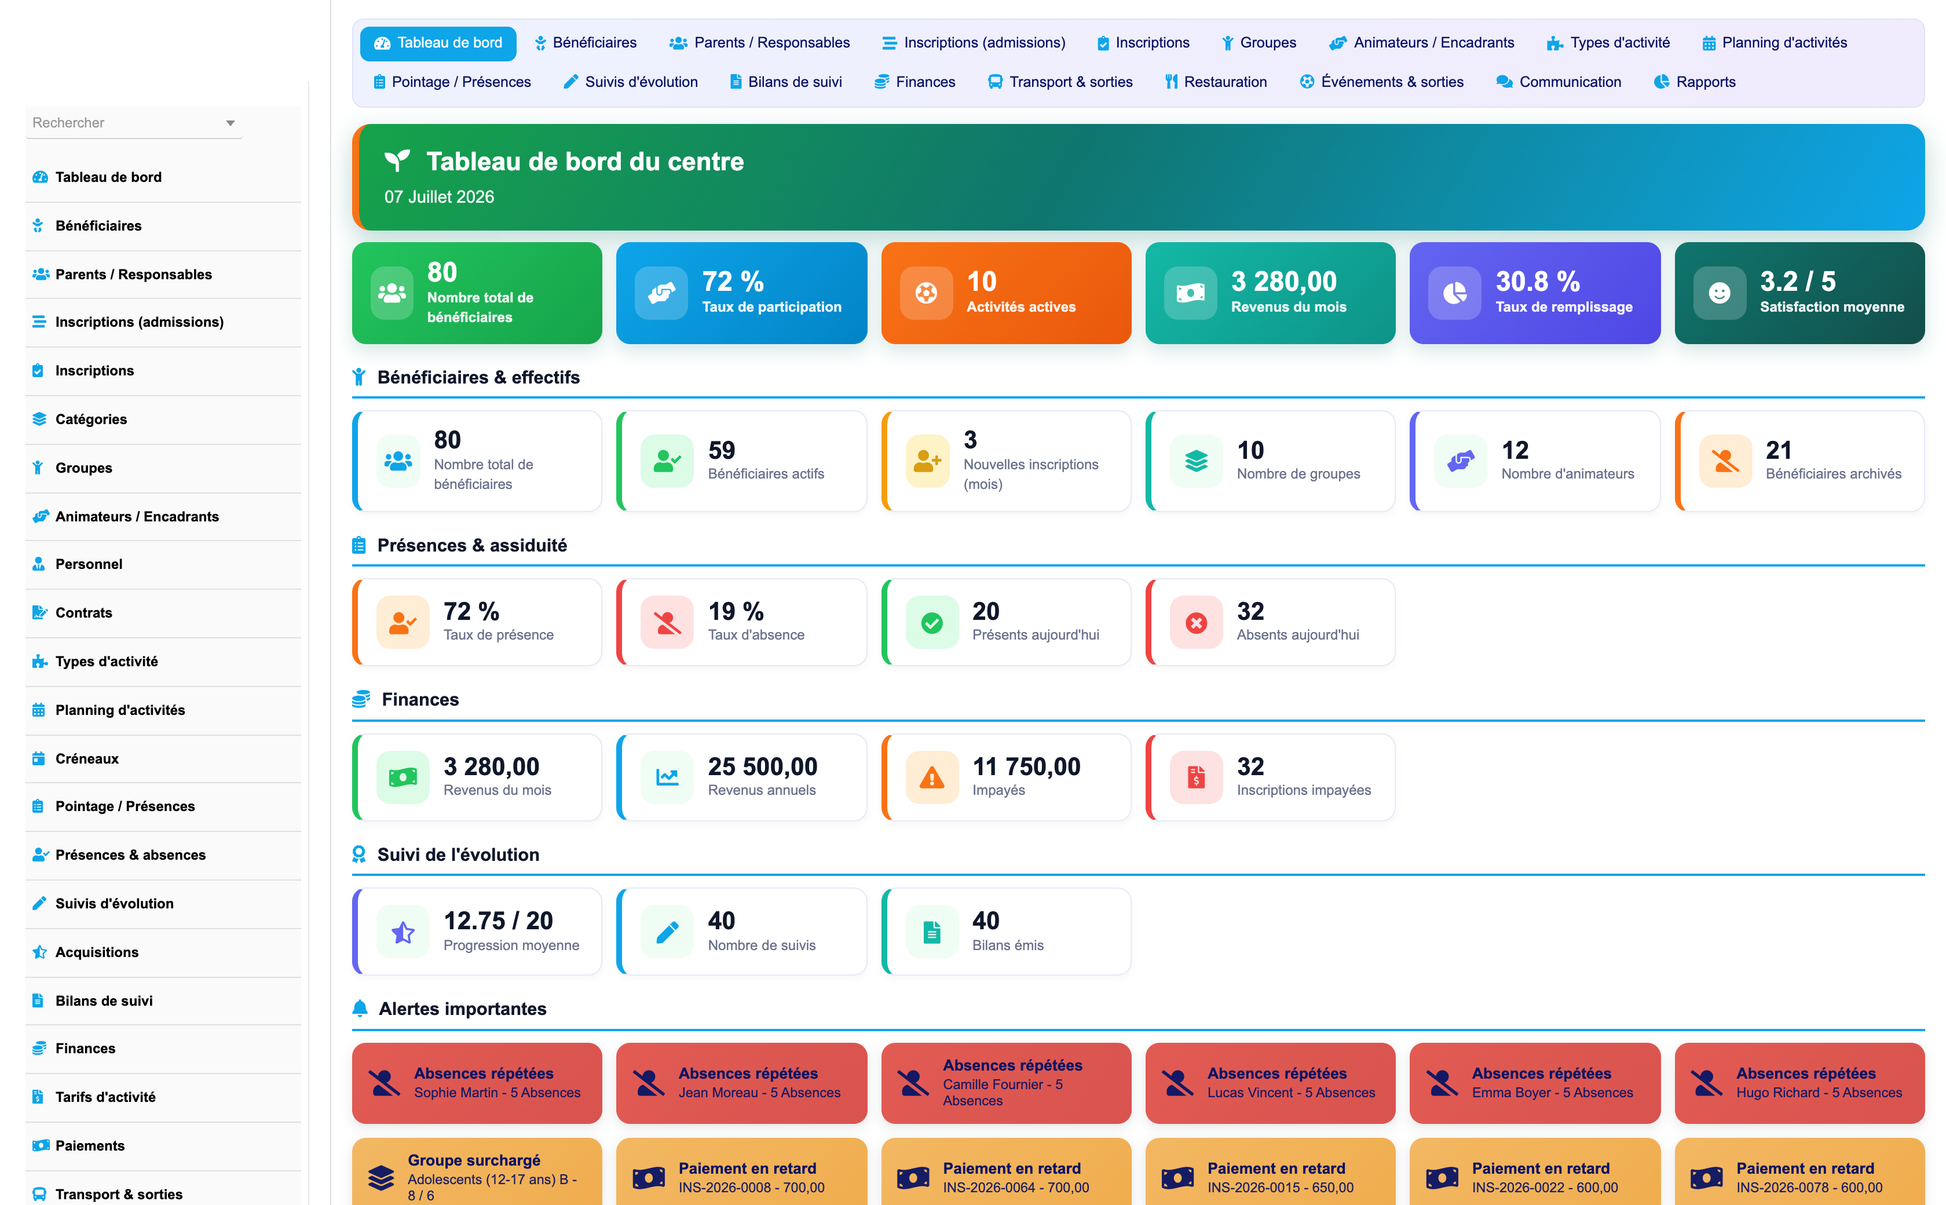Click the Tableau de bord gauge icon in sidebar
This screenshot has width=1946, height=1205.
tap(40, 177)
